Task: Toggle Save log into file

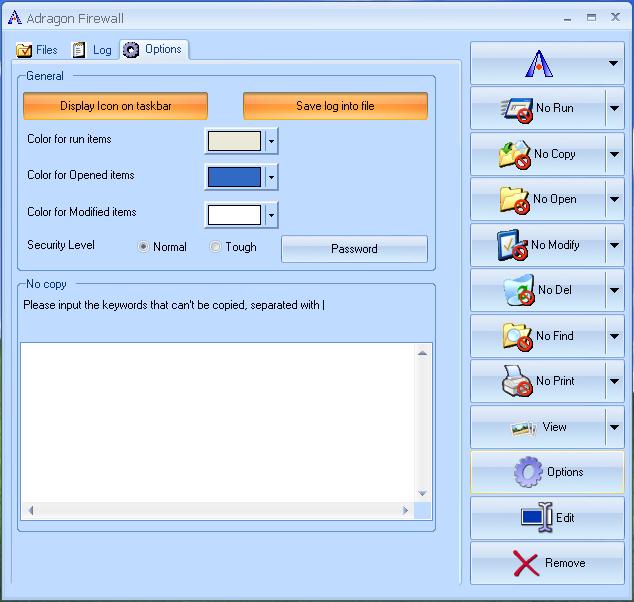Action: click(335, 106)
